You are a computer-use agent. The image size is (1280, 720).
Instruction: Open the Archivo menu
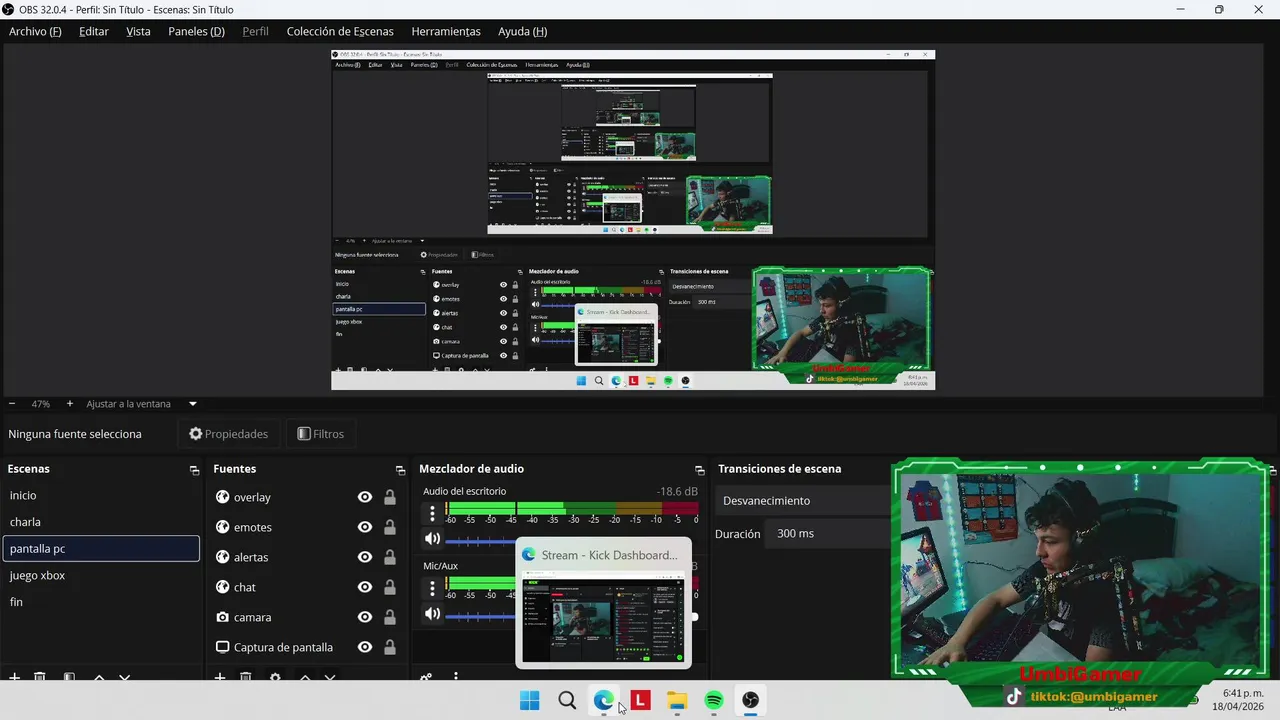(35, 31)
